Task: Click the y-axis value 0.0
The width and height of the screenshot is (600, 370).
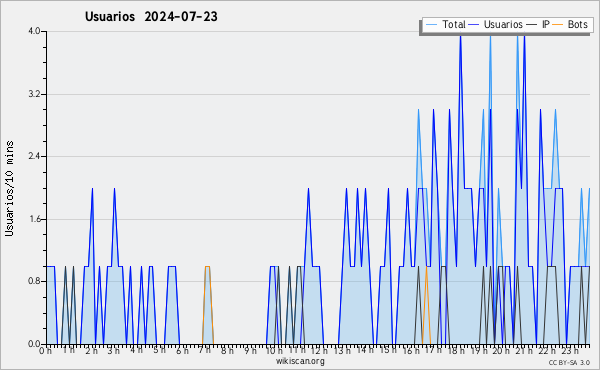Action: point(34,344)
